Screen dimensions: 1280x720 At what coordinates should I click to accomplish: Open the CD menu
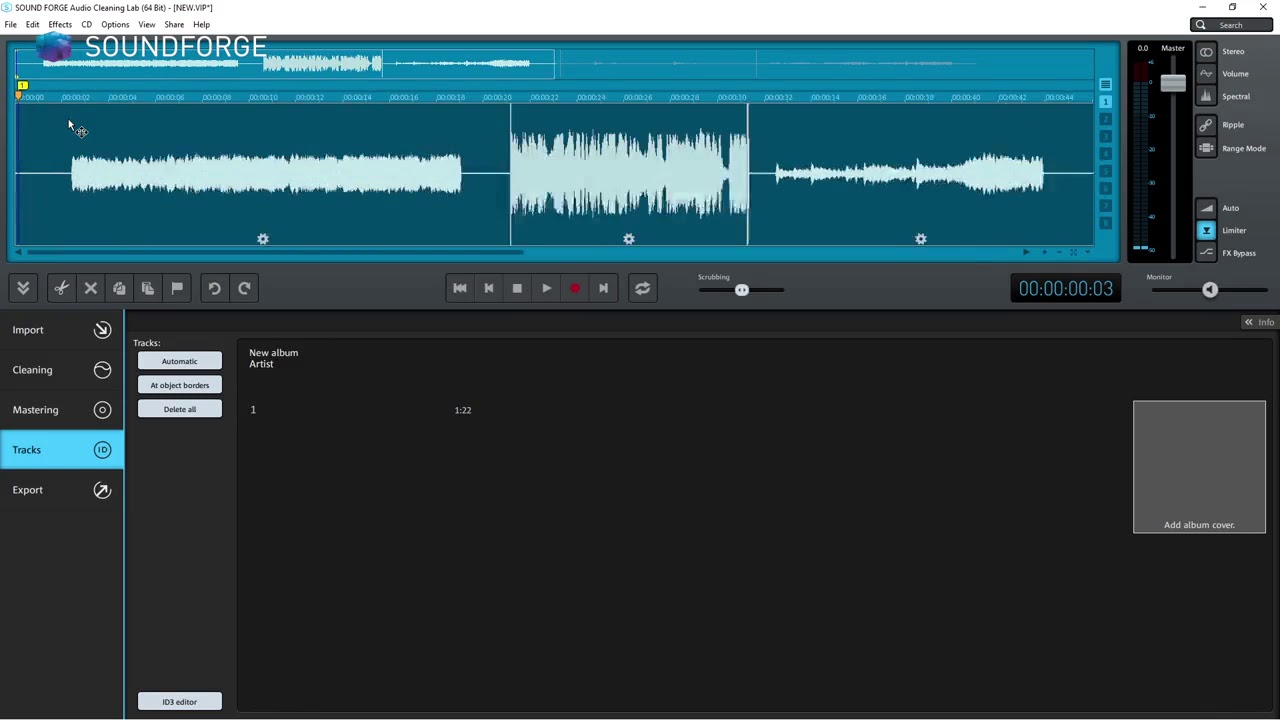click(x=86, y=24)
